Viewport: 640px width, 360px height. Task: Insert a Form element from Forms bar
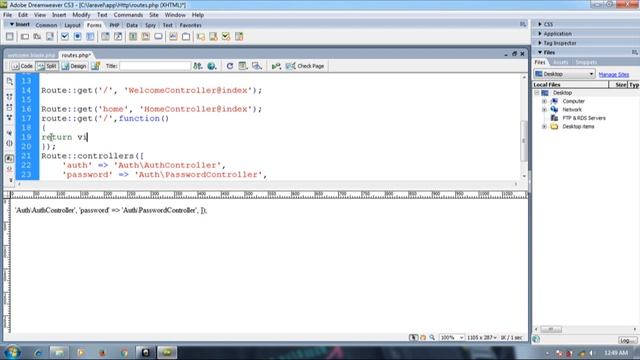click(9, 37)
